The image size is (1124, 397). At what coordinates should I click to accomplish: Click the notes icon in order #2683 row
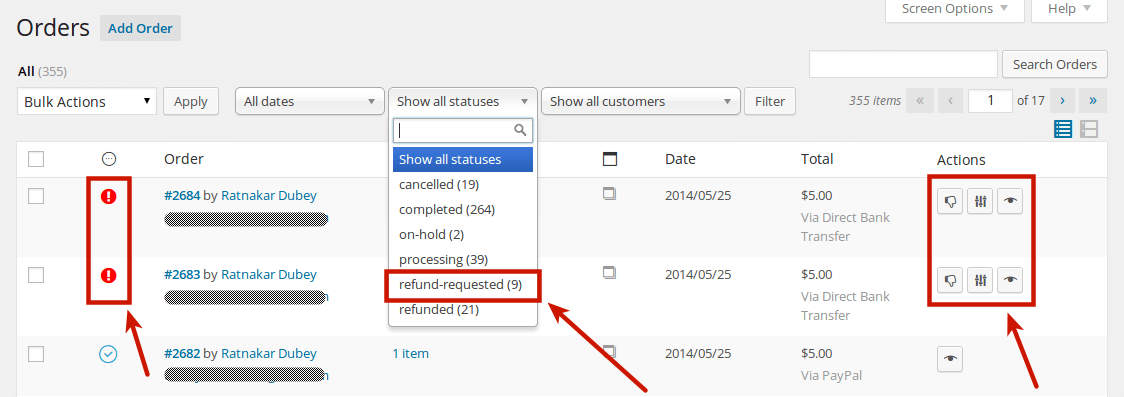tap(609, 272)
